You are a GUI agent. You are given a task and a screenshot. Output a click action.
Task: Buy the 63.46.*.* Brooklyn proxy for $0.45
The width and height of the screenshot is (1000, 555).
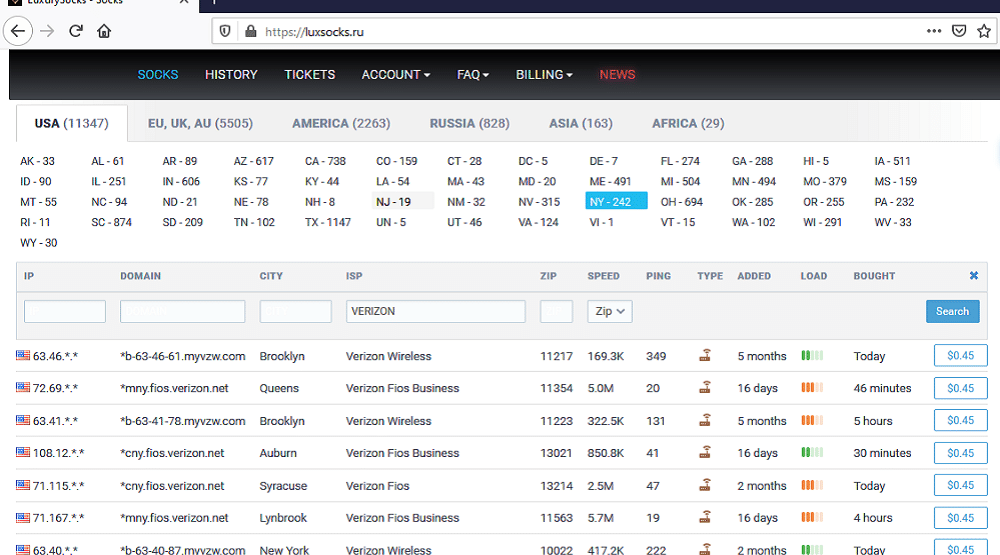(x=960, y=355)
